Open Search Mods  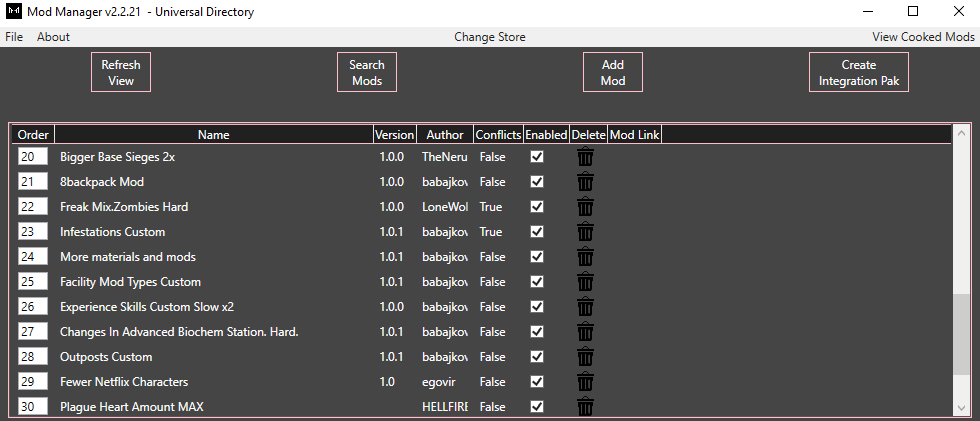coord(367,72)
